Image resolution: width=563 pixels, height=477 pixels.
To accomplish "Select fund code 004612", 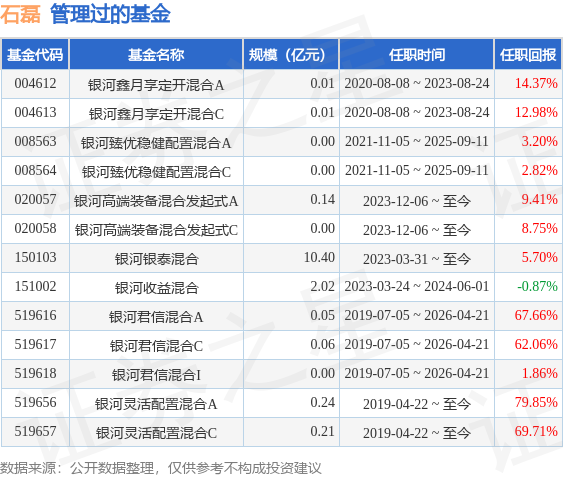I will tap(35, 84).
